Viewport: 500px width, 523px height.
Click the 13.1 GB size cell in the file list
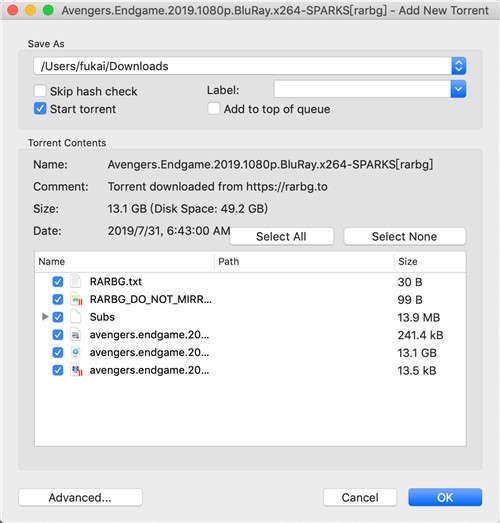click(417, 353)
